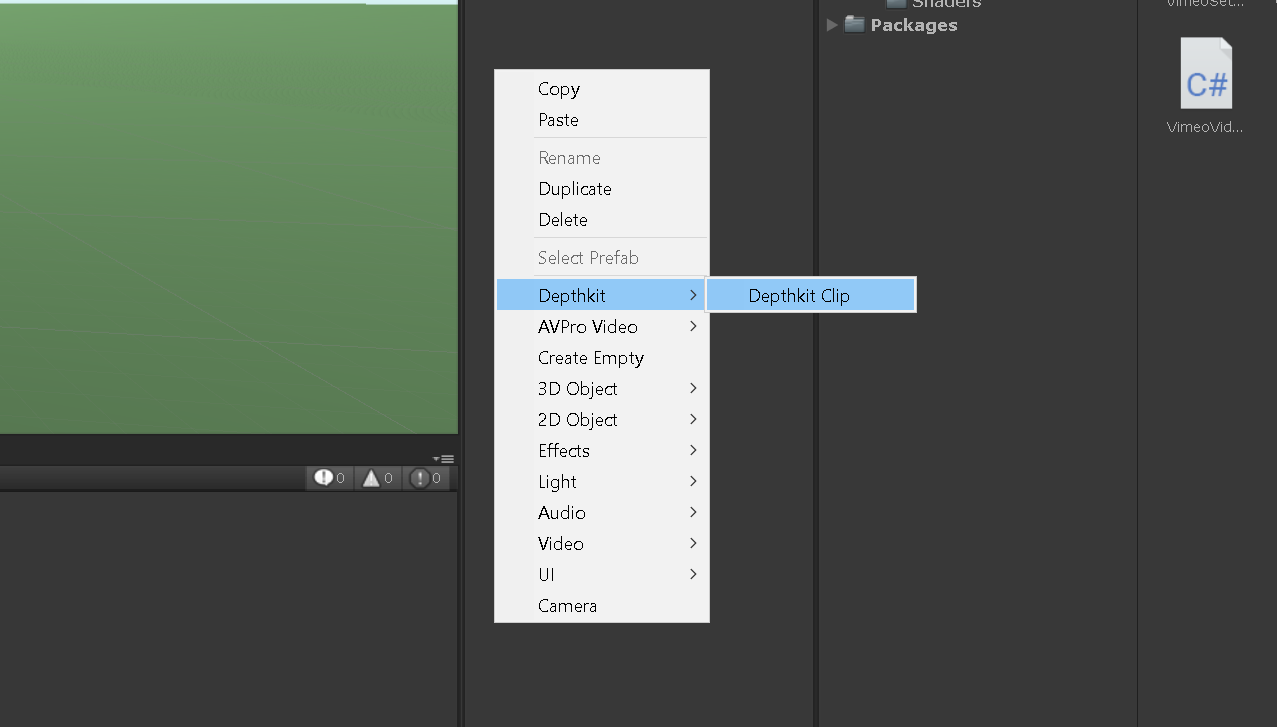Open the Effects submenu
Image resolution: width=1277 pixels, height=727 pixels.
[563, 450]
